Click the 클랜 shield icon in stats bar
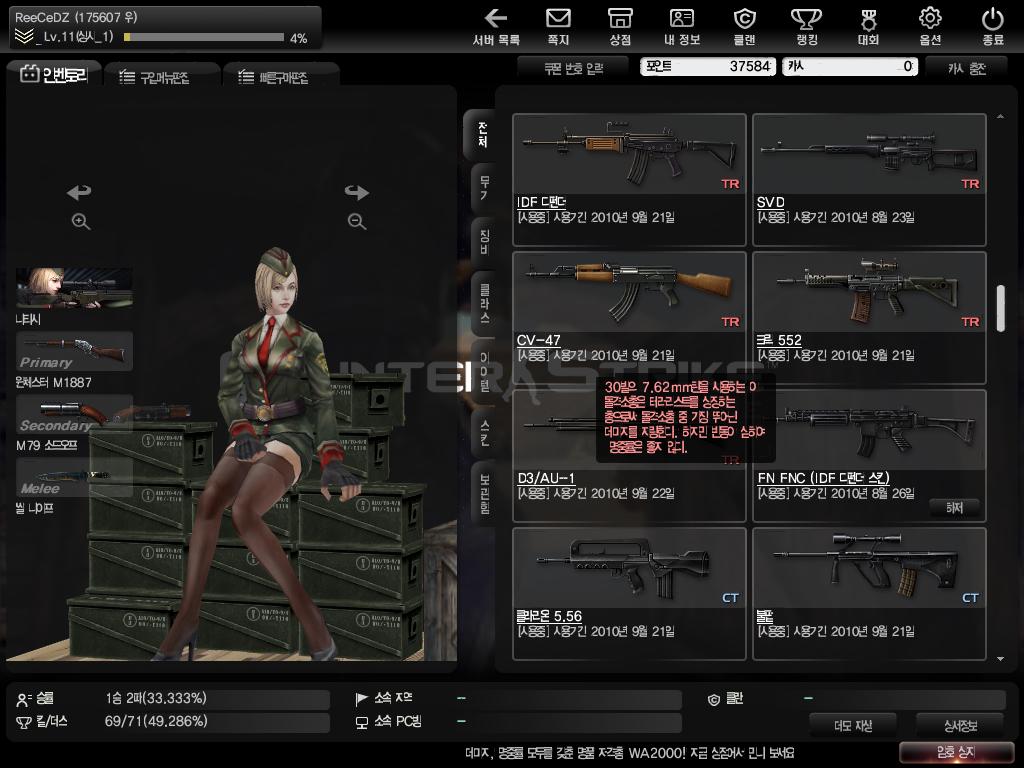1024x768 pixels. [x=714, y=699]
